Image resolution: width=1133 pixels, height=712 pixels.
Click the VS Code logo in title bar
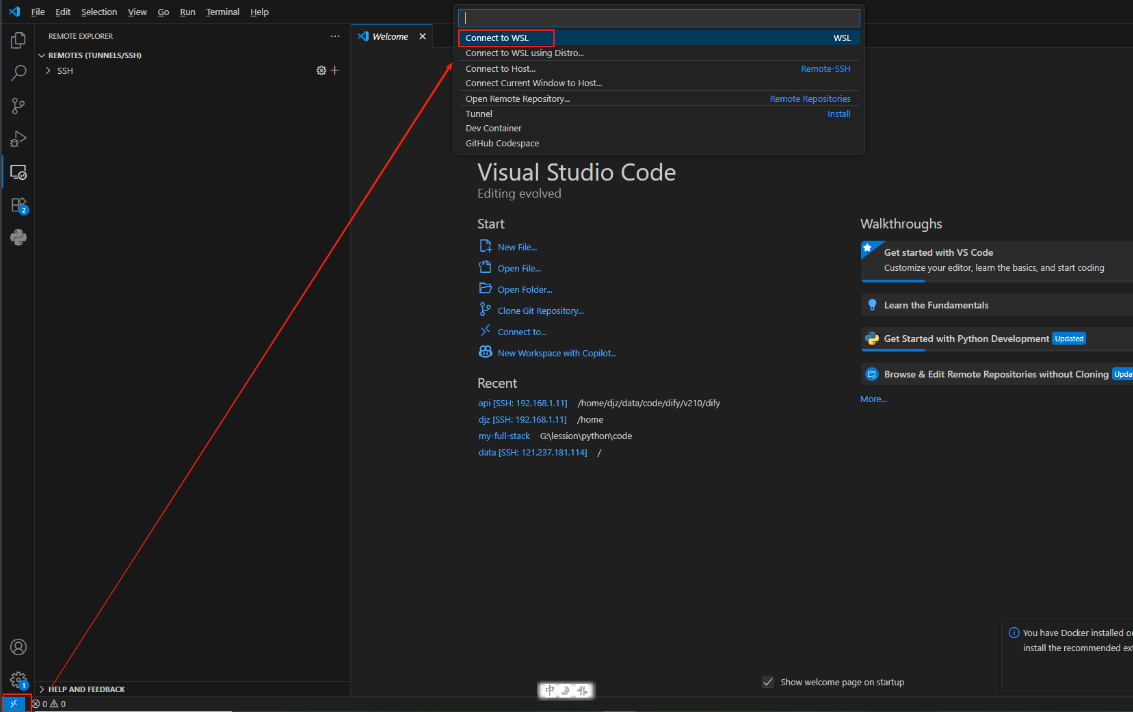(14, 12)
